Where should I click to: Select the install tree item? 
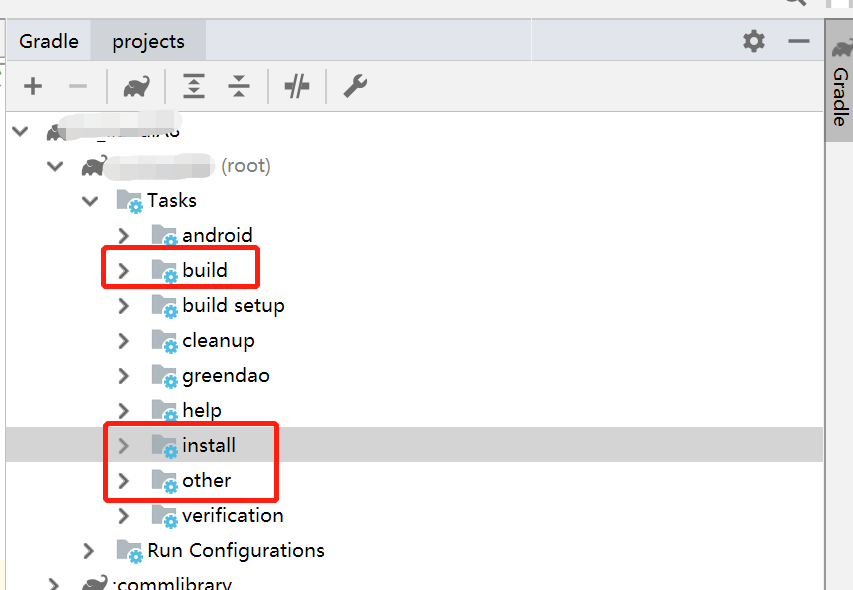point(209,445)
